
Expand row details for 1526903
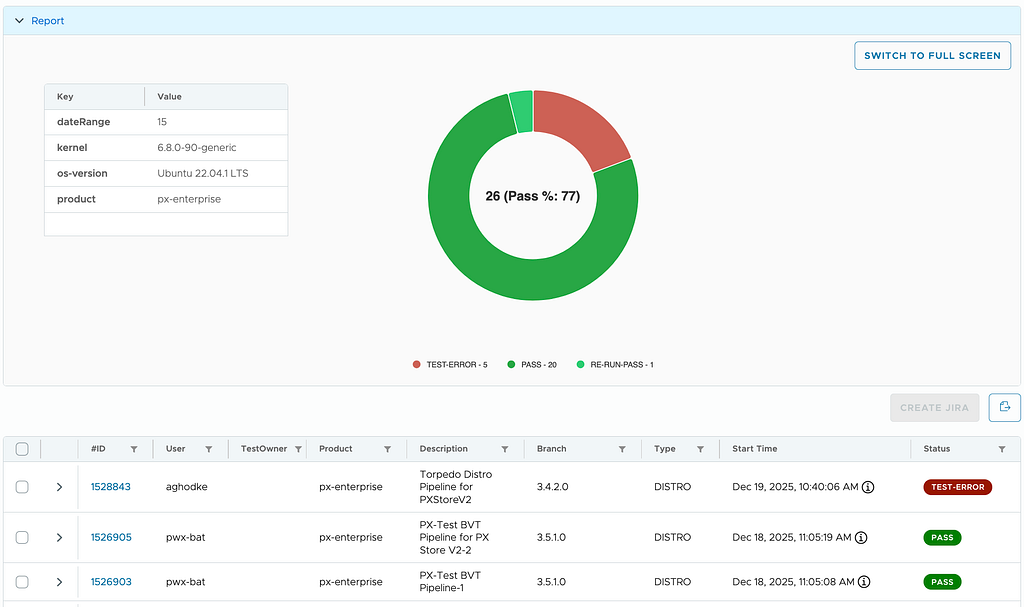[59, 582]
